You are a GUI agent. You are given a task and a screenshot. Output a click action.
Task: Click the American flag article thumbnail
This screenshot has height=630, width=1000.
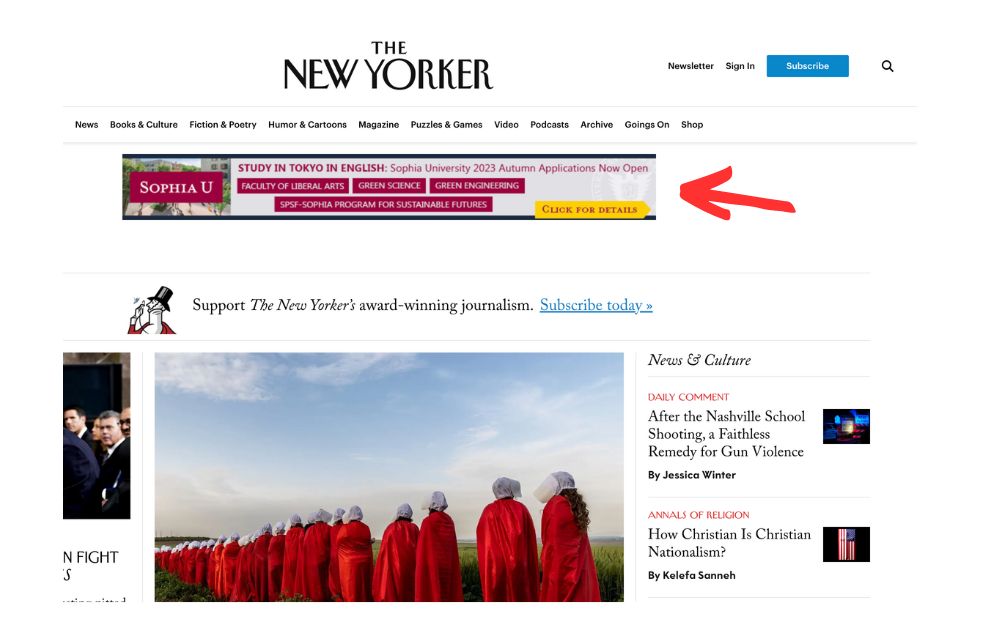[846, 545]
